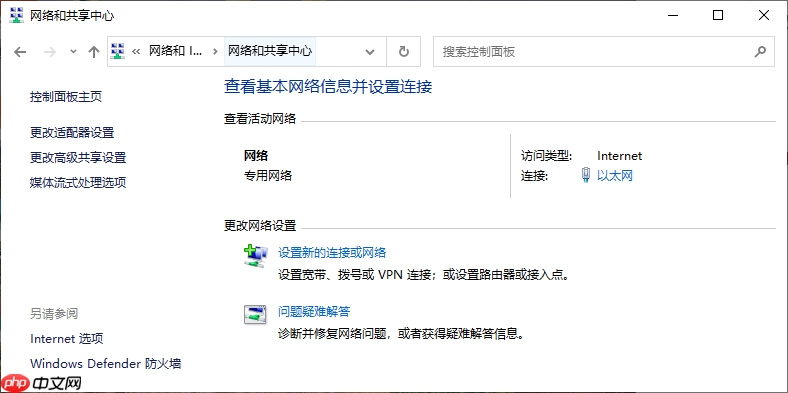This screenshot has width=788, height=393.
Task: Click the 访问类型: label
Action: [x=547, y=156]
